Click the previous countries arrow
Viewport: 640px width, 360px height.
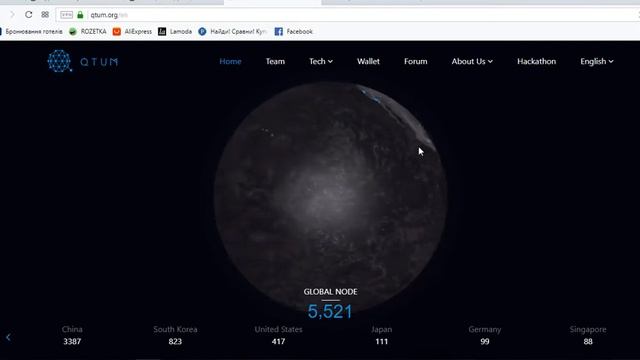[x=8, y=337]
